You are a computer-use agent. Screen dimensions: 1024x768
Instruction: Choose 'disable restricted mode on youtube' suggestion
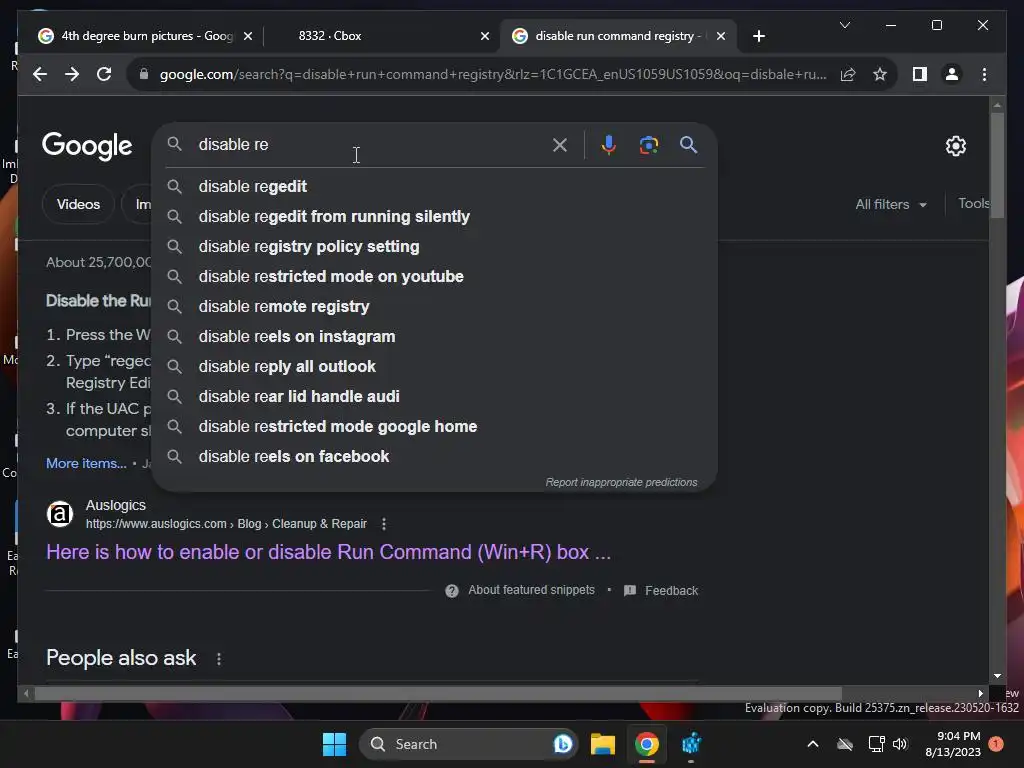434,277
